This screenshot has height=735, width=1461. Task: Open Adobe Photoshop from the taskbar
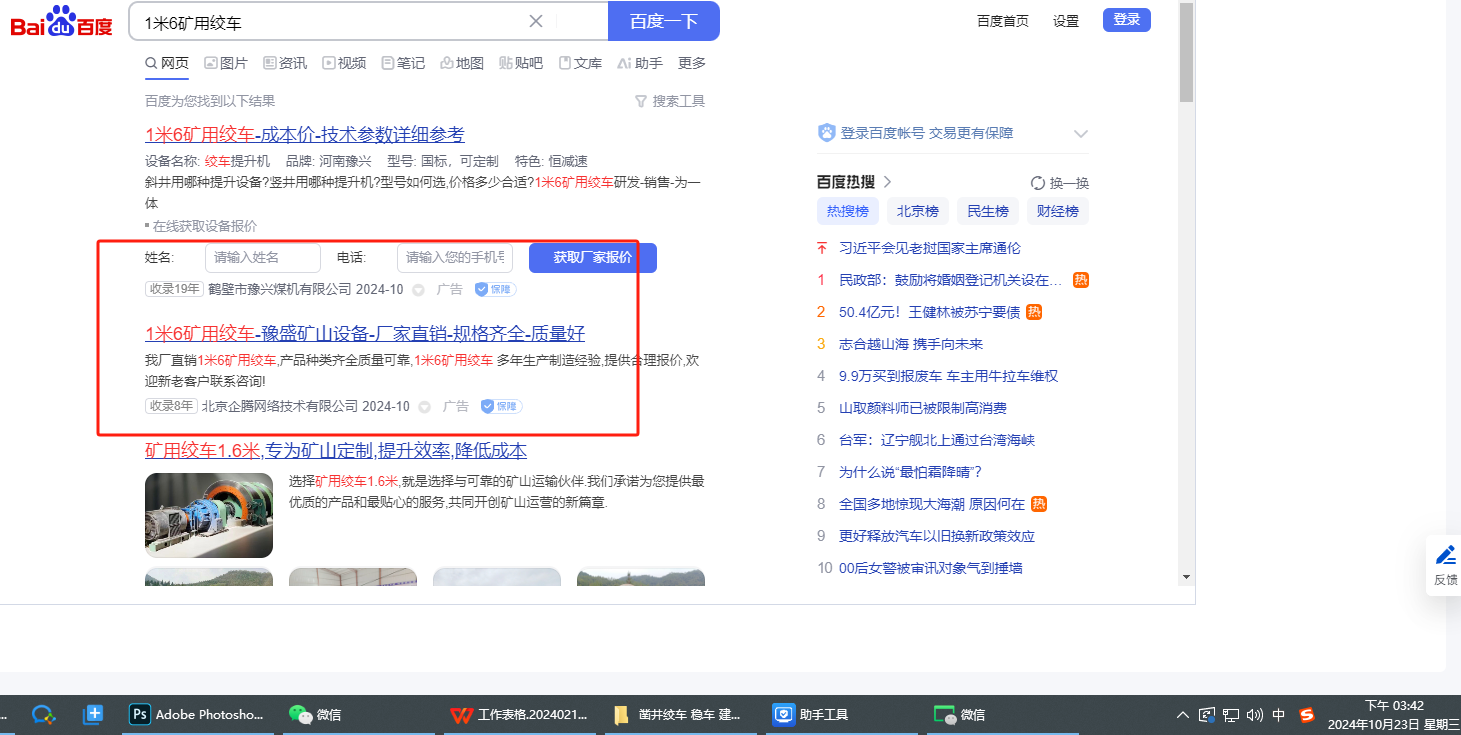coord(200,715)
